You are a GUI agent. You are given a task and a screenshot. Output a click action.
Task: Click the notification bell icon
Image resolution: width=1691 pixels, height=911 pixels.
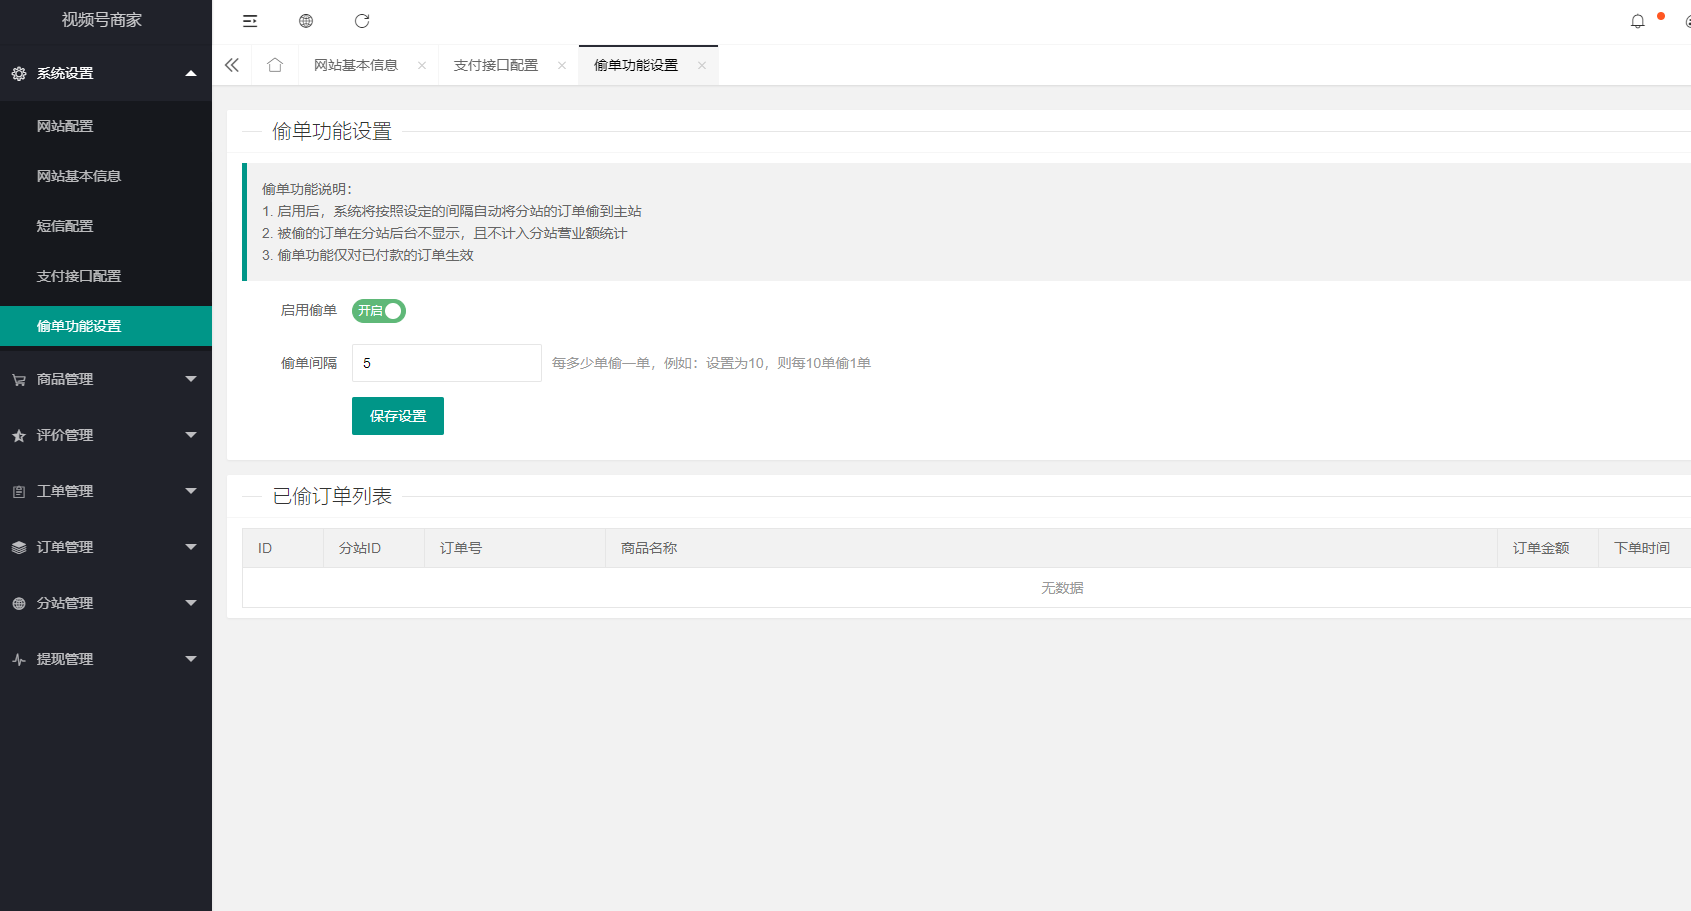1637,20
